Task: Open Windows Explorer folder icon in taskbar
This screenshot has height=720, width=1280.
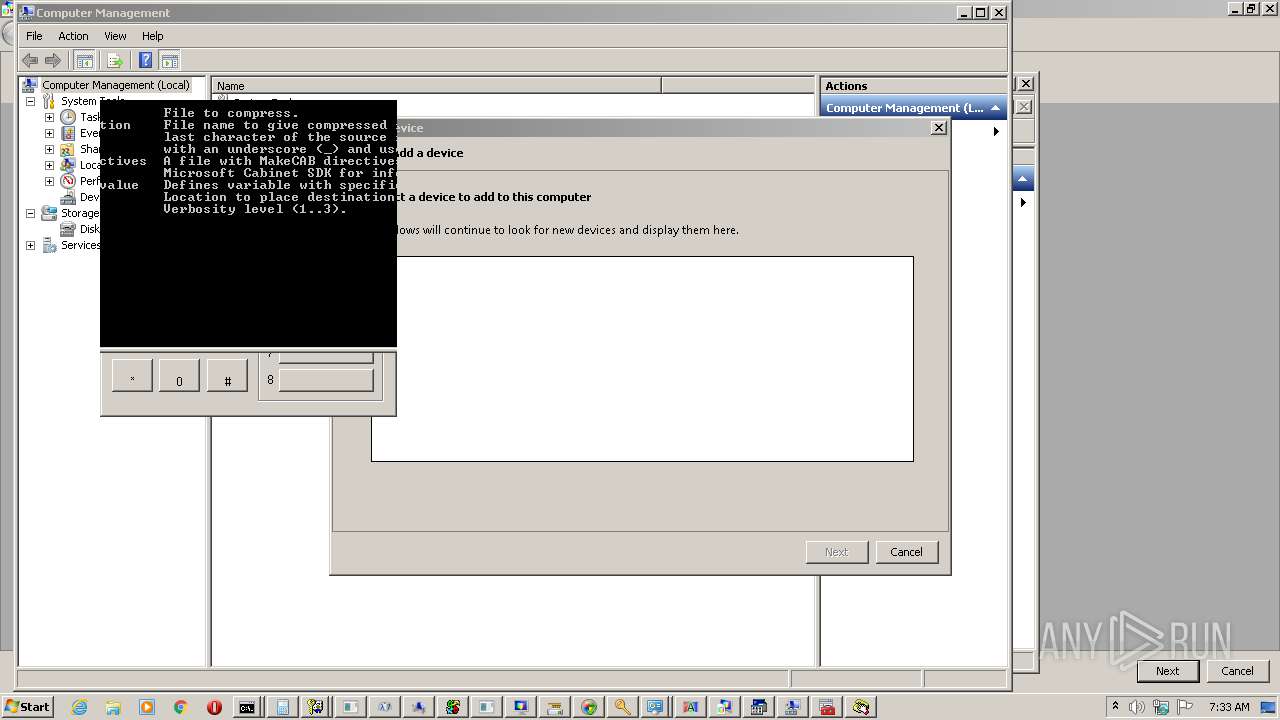Action: (113, 707)
